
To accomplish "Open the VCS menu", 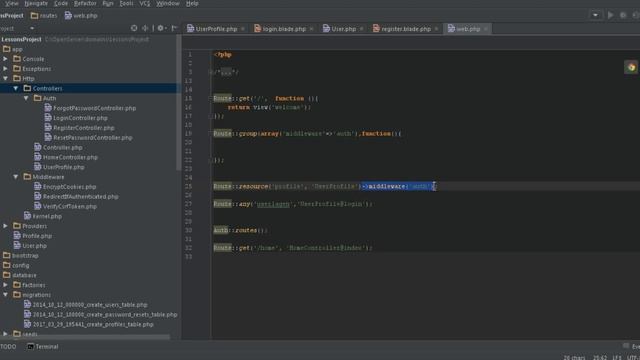I will (144, 3).
